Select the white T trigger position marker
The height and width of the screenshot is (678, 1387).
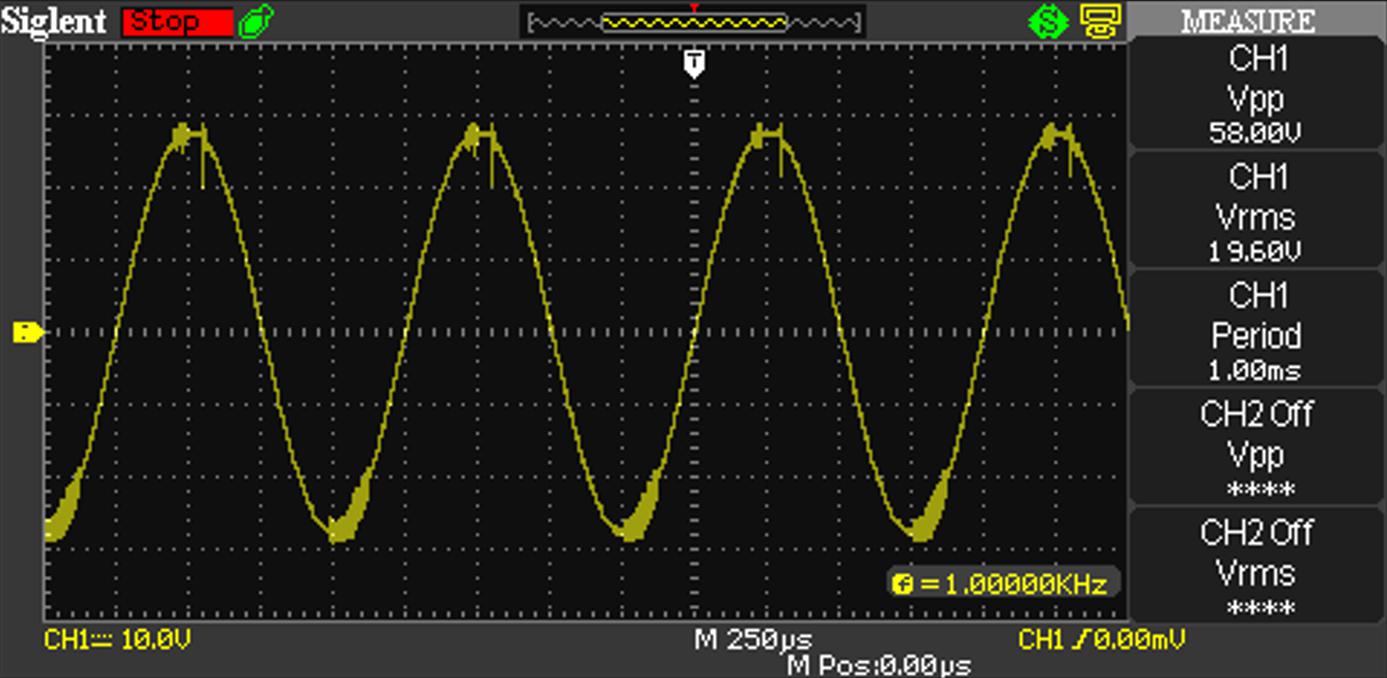click(x=695, y=65)
